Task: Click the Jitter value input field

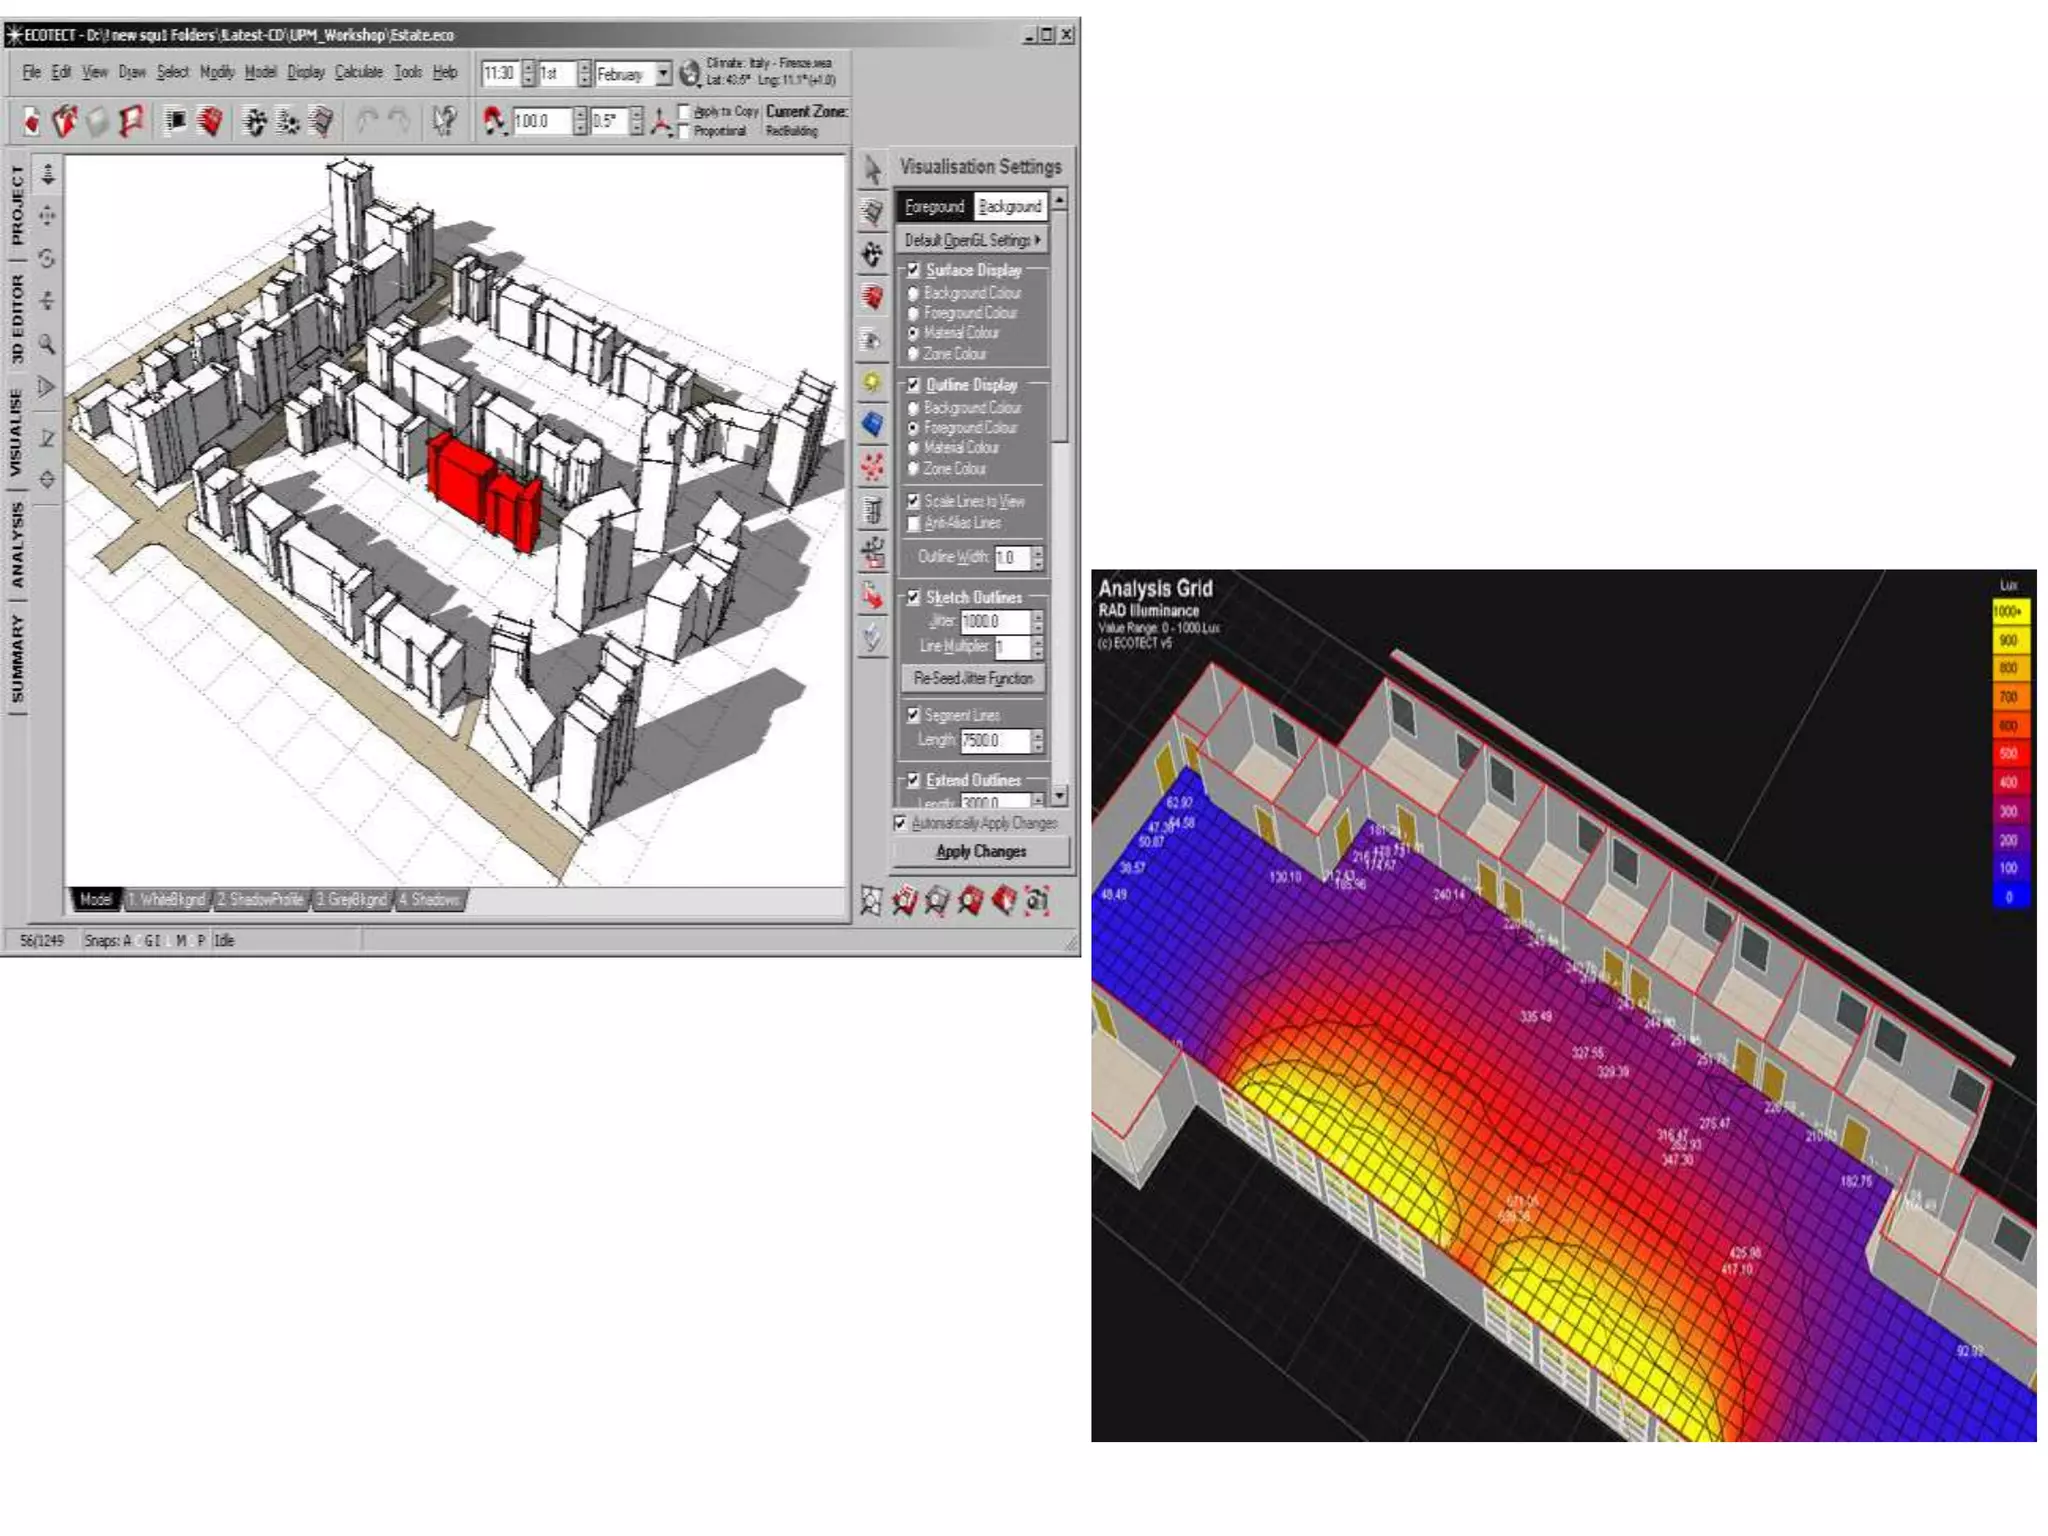Action: click(994, 621)
